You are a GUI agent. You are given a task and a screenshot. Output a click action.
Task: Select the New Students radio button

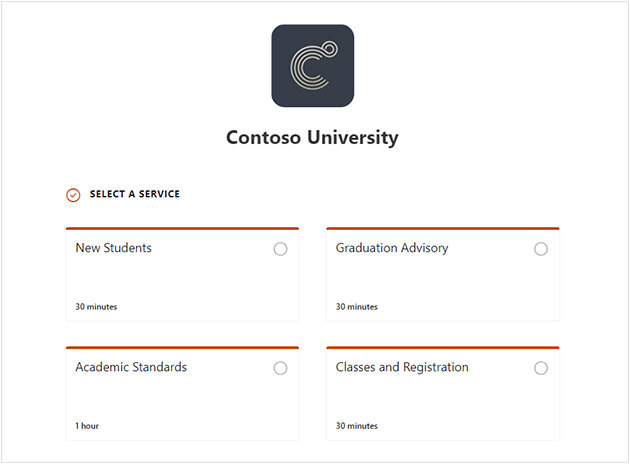[280, 249]
